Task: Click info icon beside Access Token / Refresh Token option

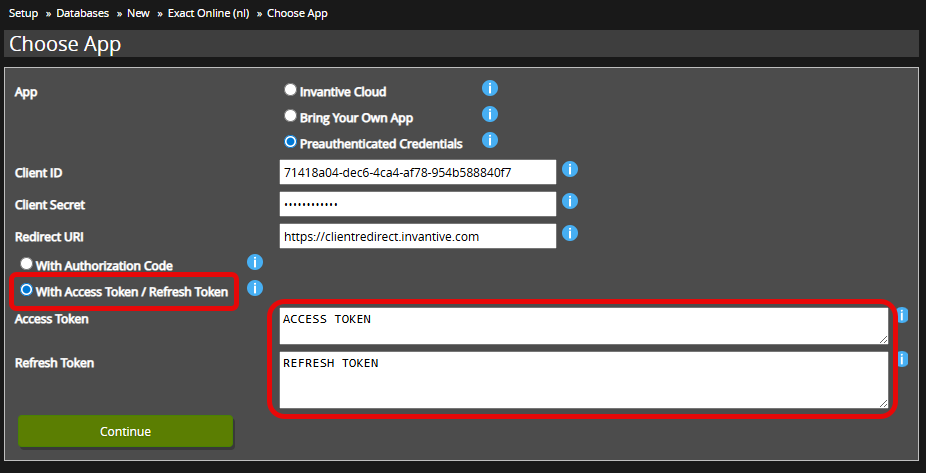Action: click(x=255, y=289)
